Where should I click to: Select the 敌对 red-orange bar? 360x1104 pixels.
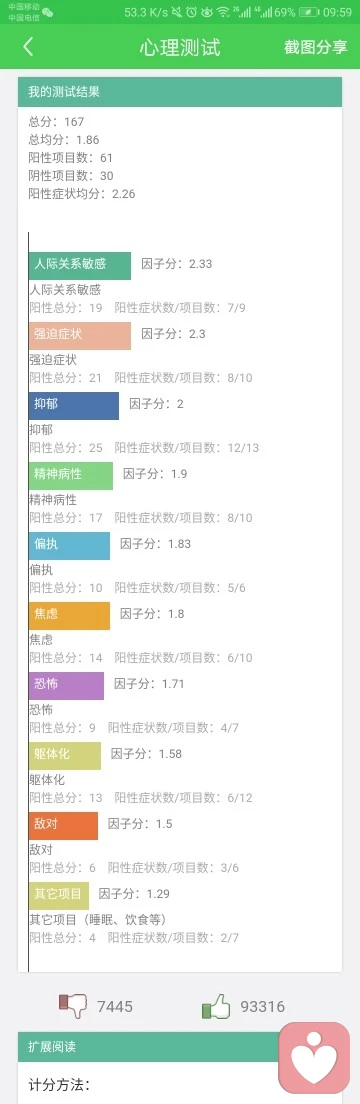point(63,826)
